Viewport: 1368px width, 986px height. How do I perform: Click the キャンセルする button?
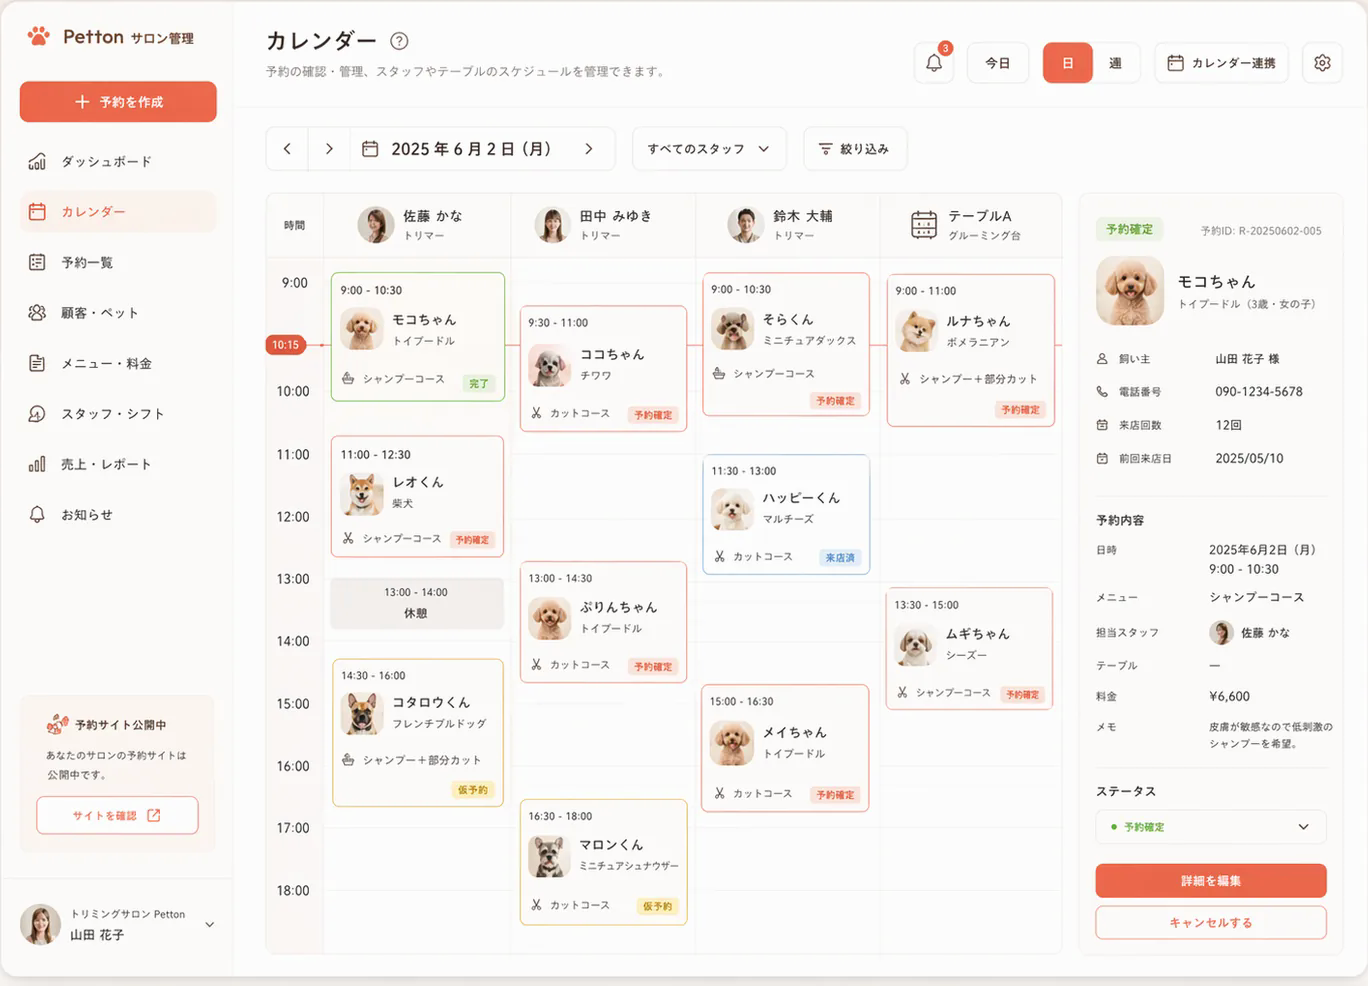1211,923
